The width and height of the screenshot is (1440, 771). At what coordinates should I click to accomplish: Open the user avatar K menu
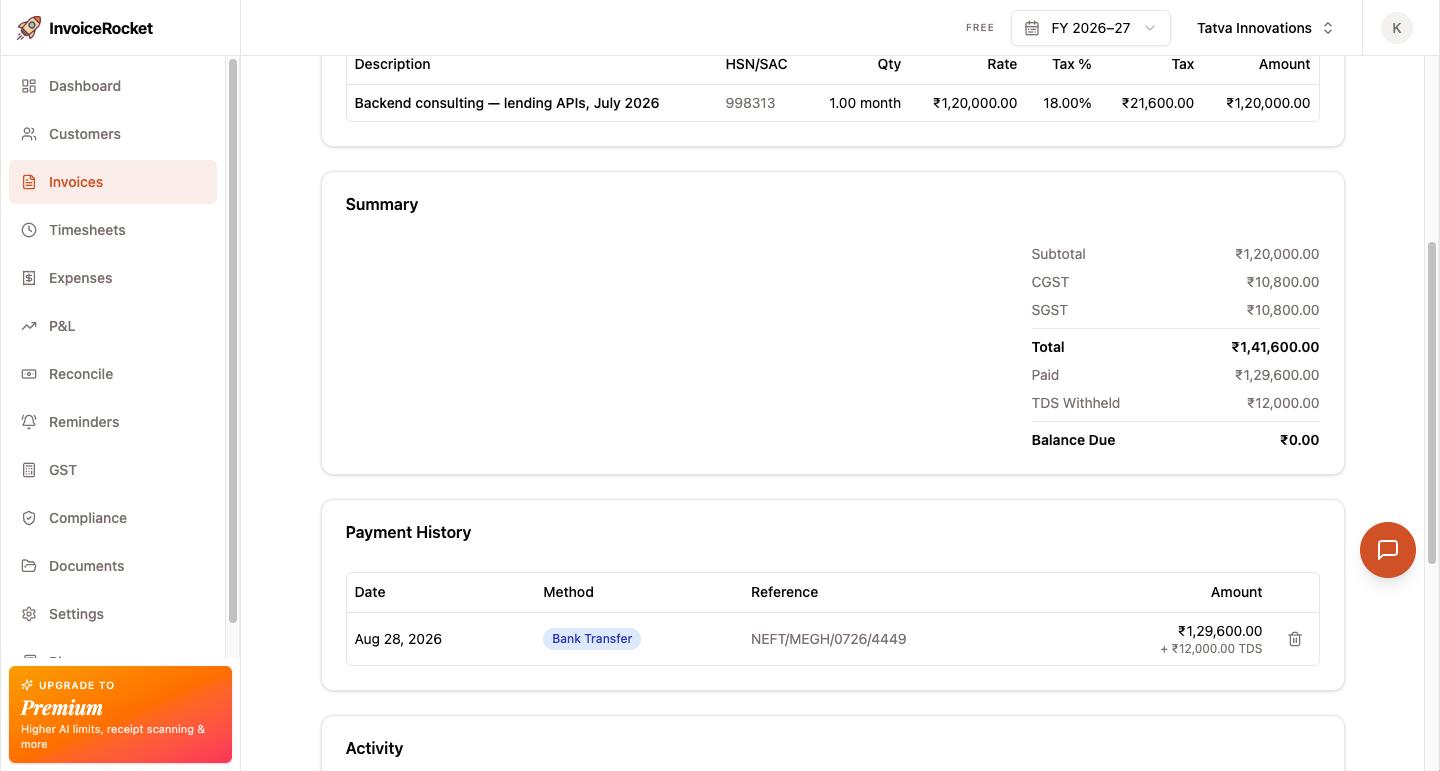pyautogui.click(x=1396, y=28)
